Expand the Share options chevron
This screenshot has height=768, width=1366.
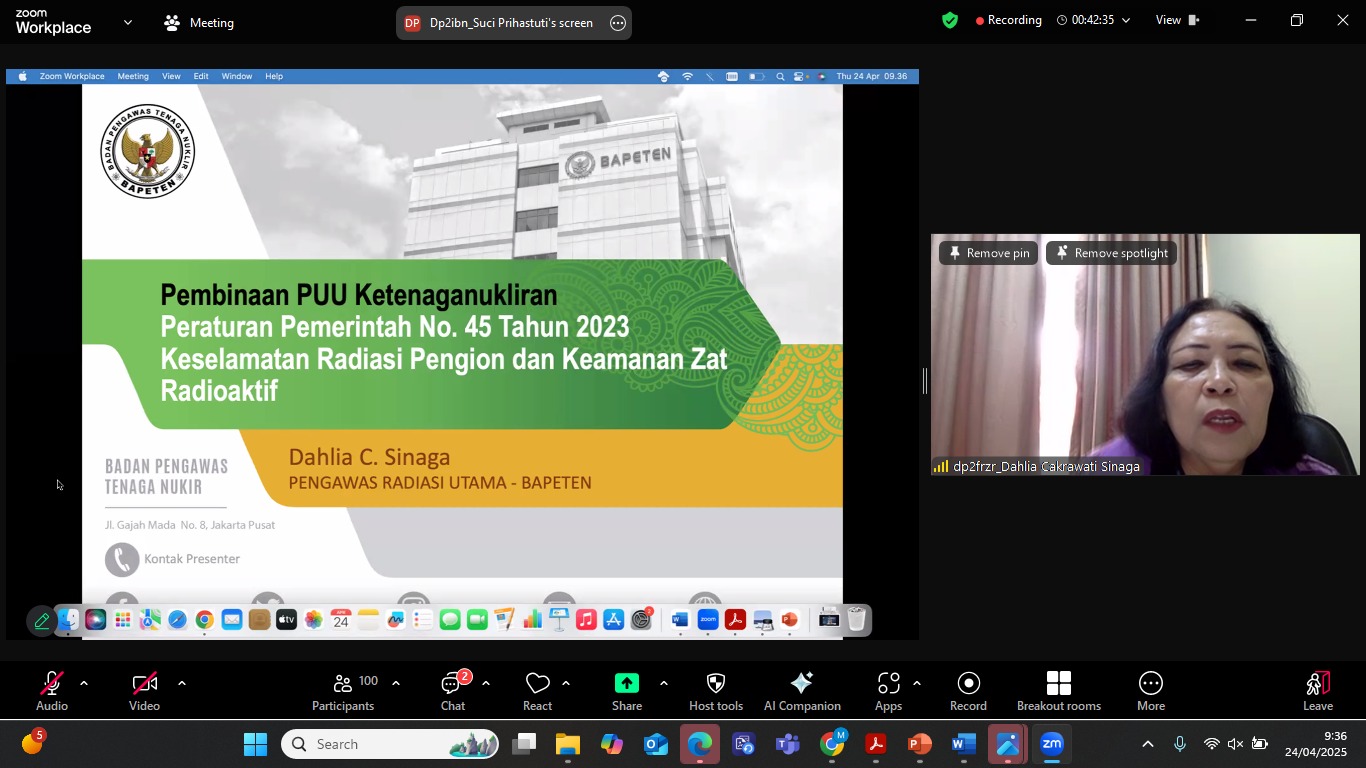[x=664, y=684]
